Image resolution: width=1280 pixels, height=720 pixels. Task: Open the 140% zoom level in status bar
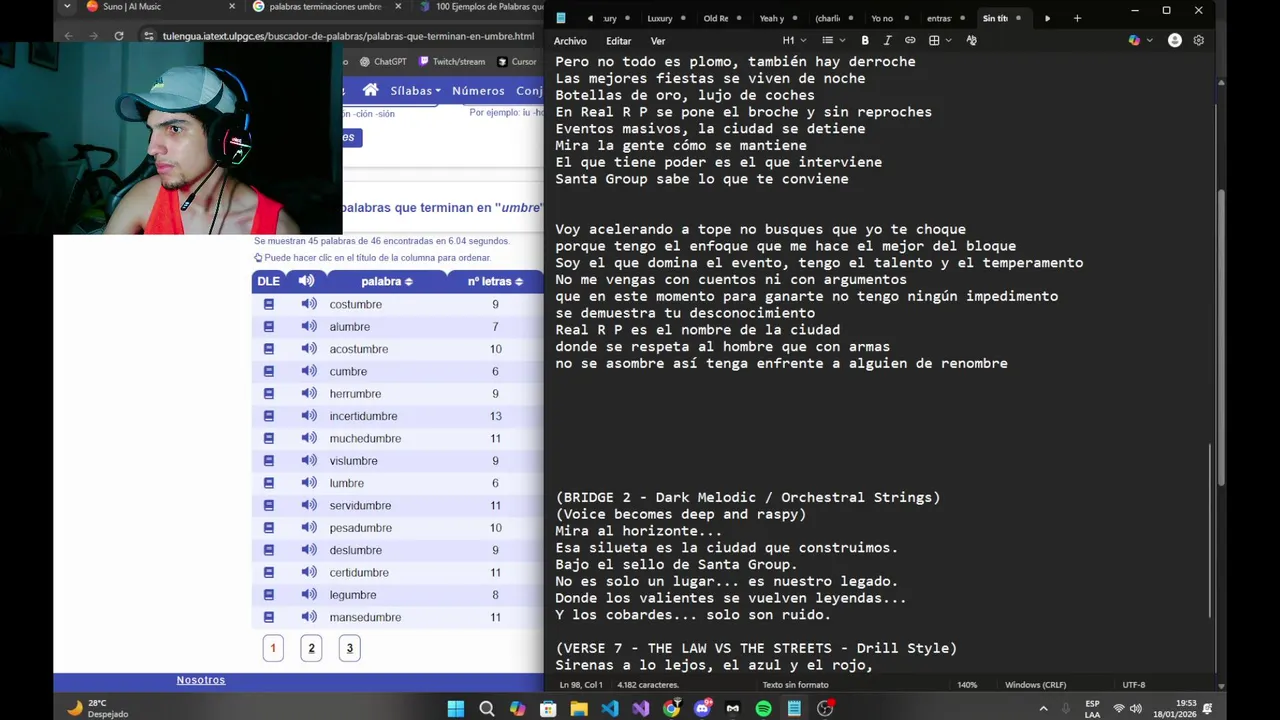tap(967, 685)
